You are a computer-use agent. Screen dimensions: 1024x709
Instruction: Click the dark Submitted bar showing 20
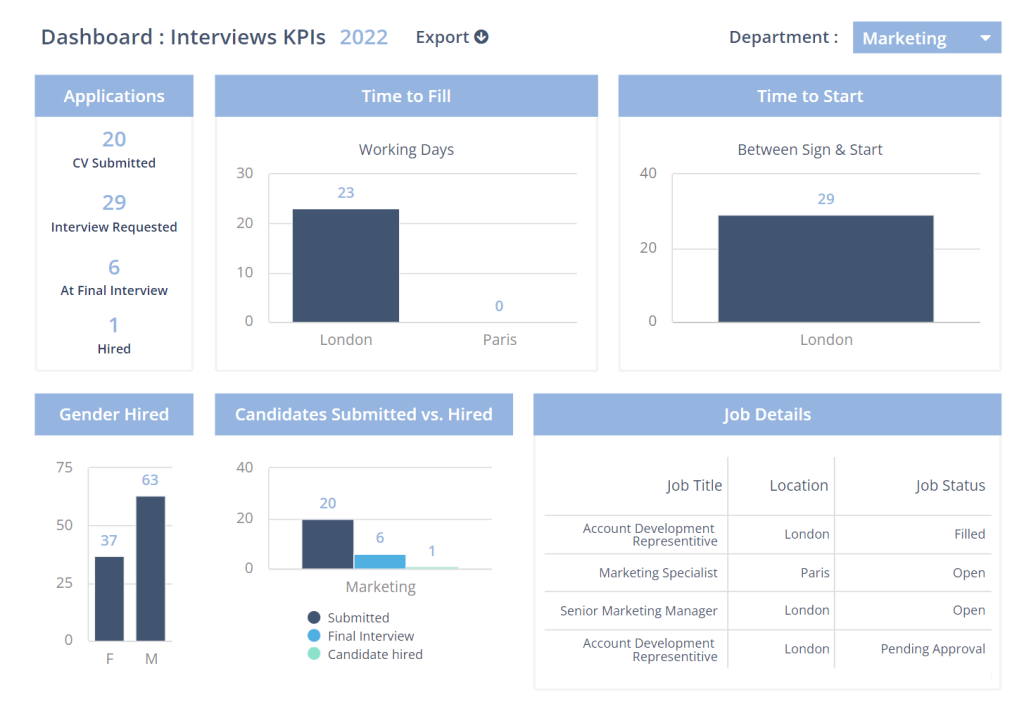pyautogui.click(x=328, y=544)
